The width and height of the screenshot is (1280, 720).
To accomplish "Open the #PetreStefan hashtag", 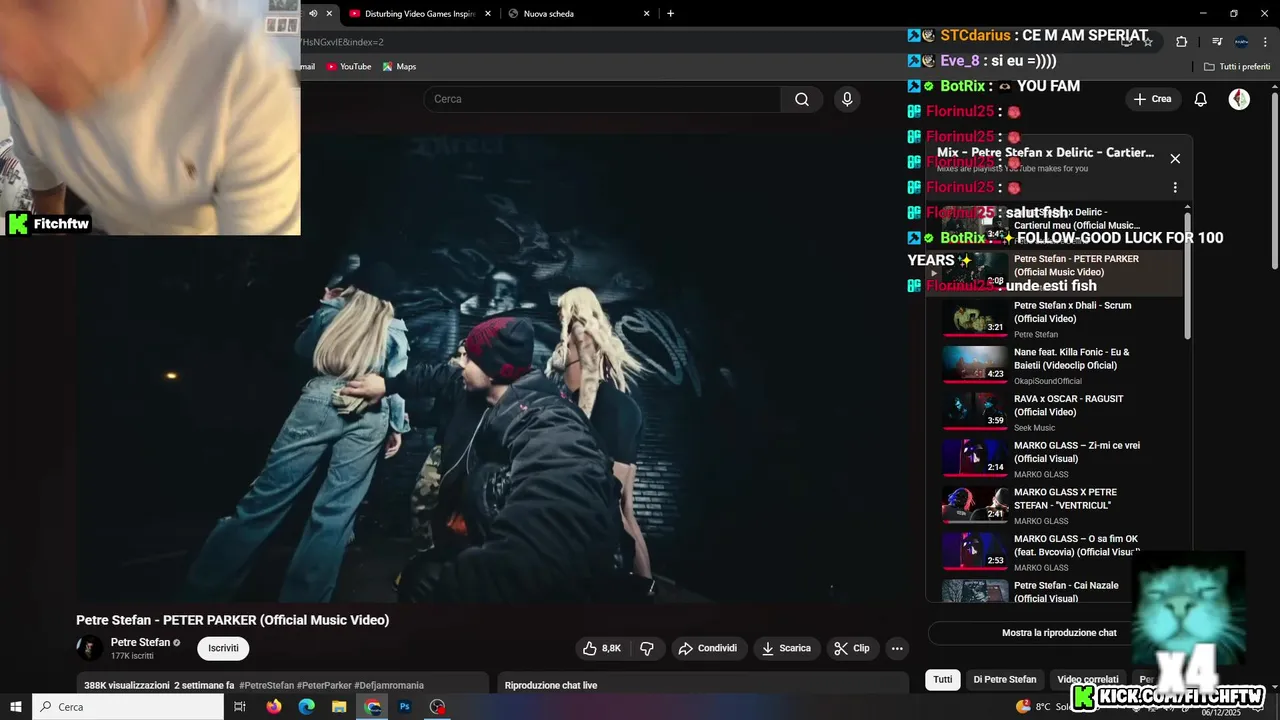I will coord(266,686).
